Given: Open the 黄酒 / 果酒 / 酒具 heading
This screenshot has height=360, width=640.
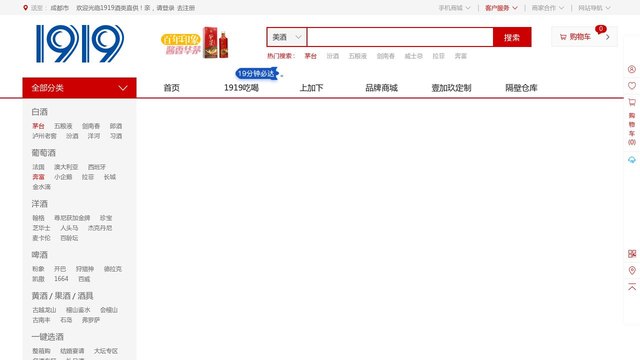Looking at the screenshot, I should point(62,296).
